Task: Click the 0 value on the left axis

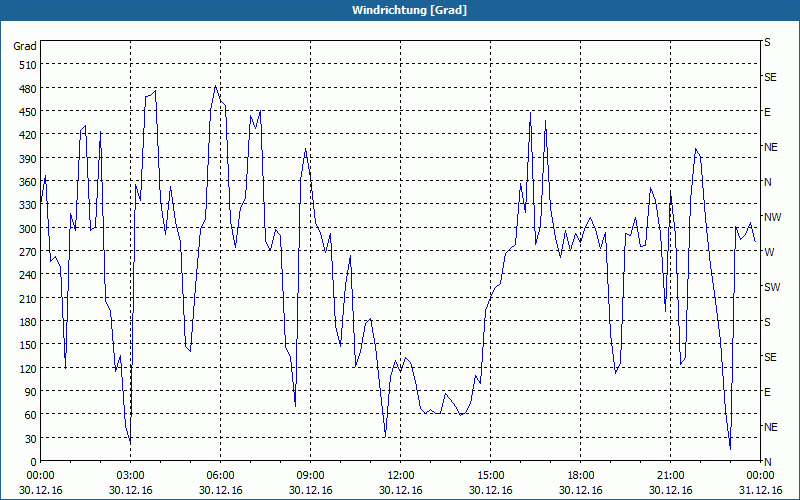Action: pos(34,462)
